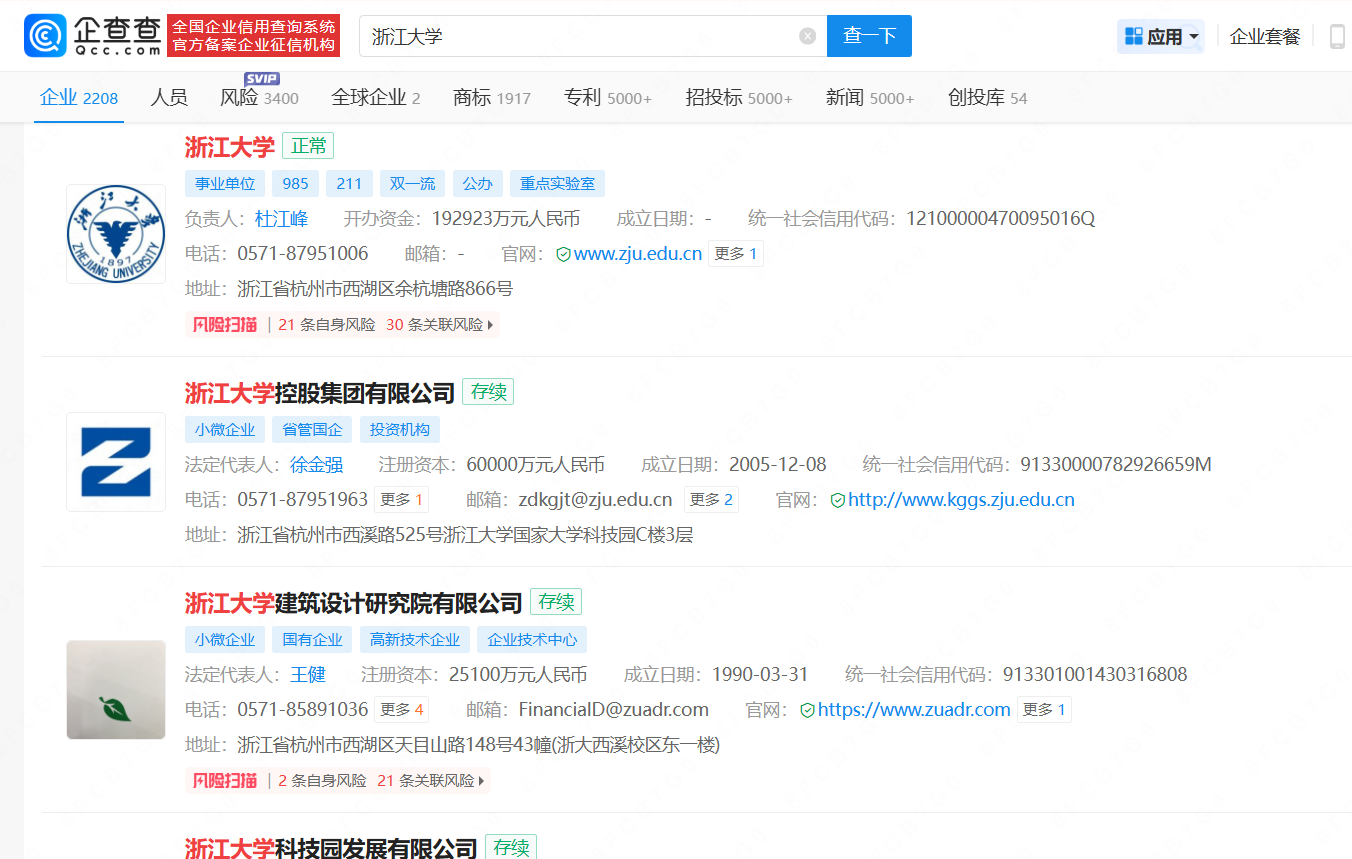Click the 应用 grid icon
Image resolution: width=1352 pixels, height=859 pixels.
tap(1133, 36)
